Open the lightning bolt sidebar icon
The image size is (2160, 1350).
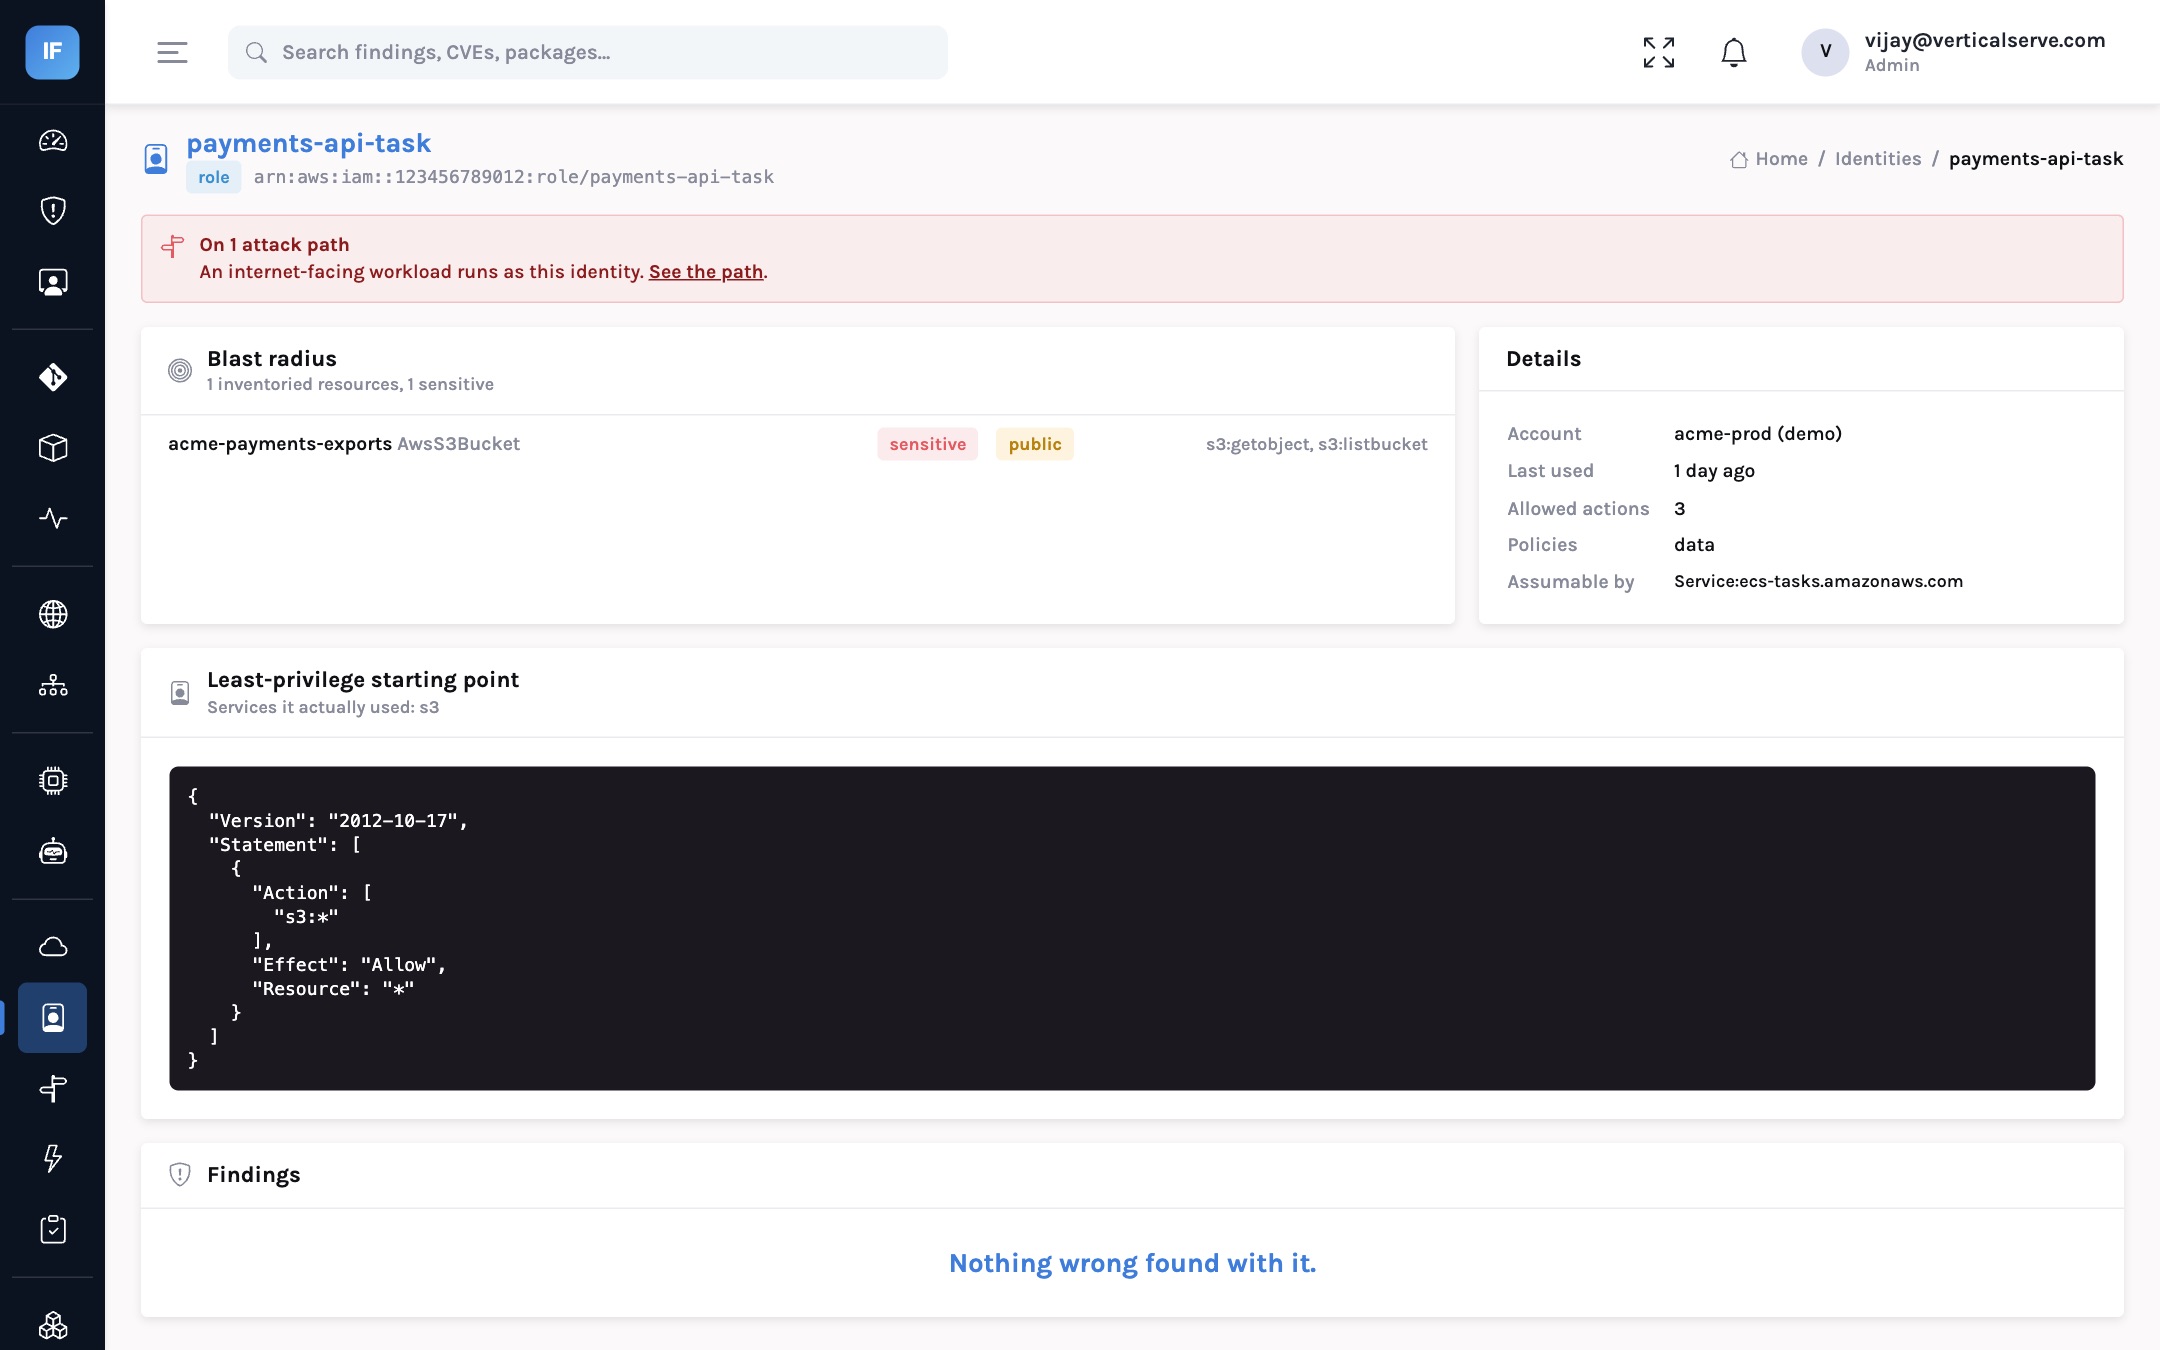[x=53, y=1158]
